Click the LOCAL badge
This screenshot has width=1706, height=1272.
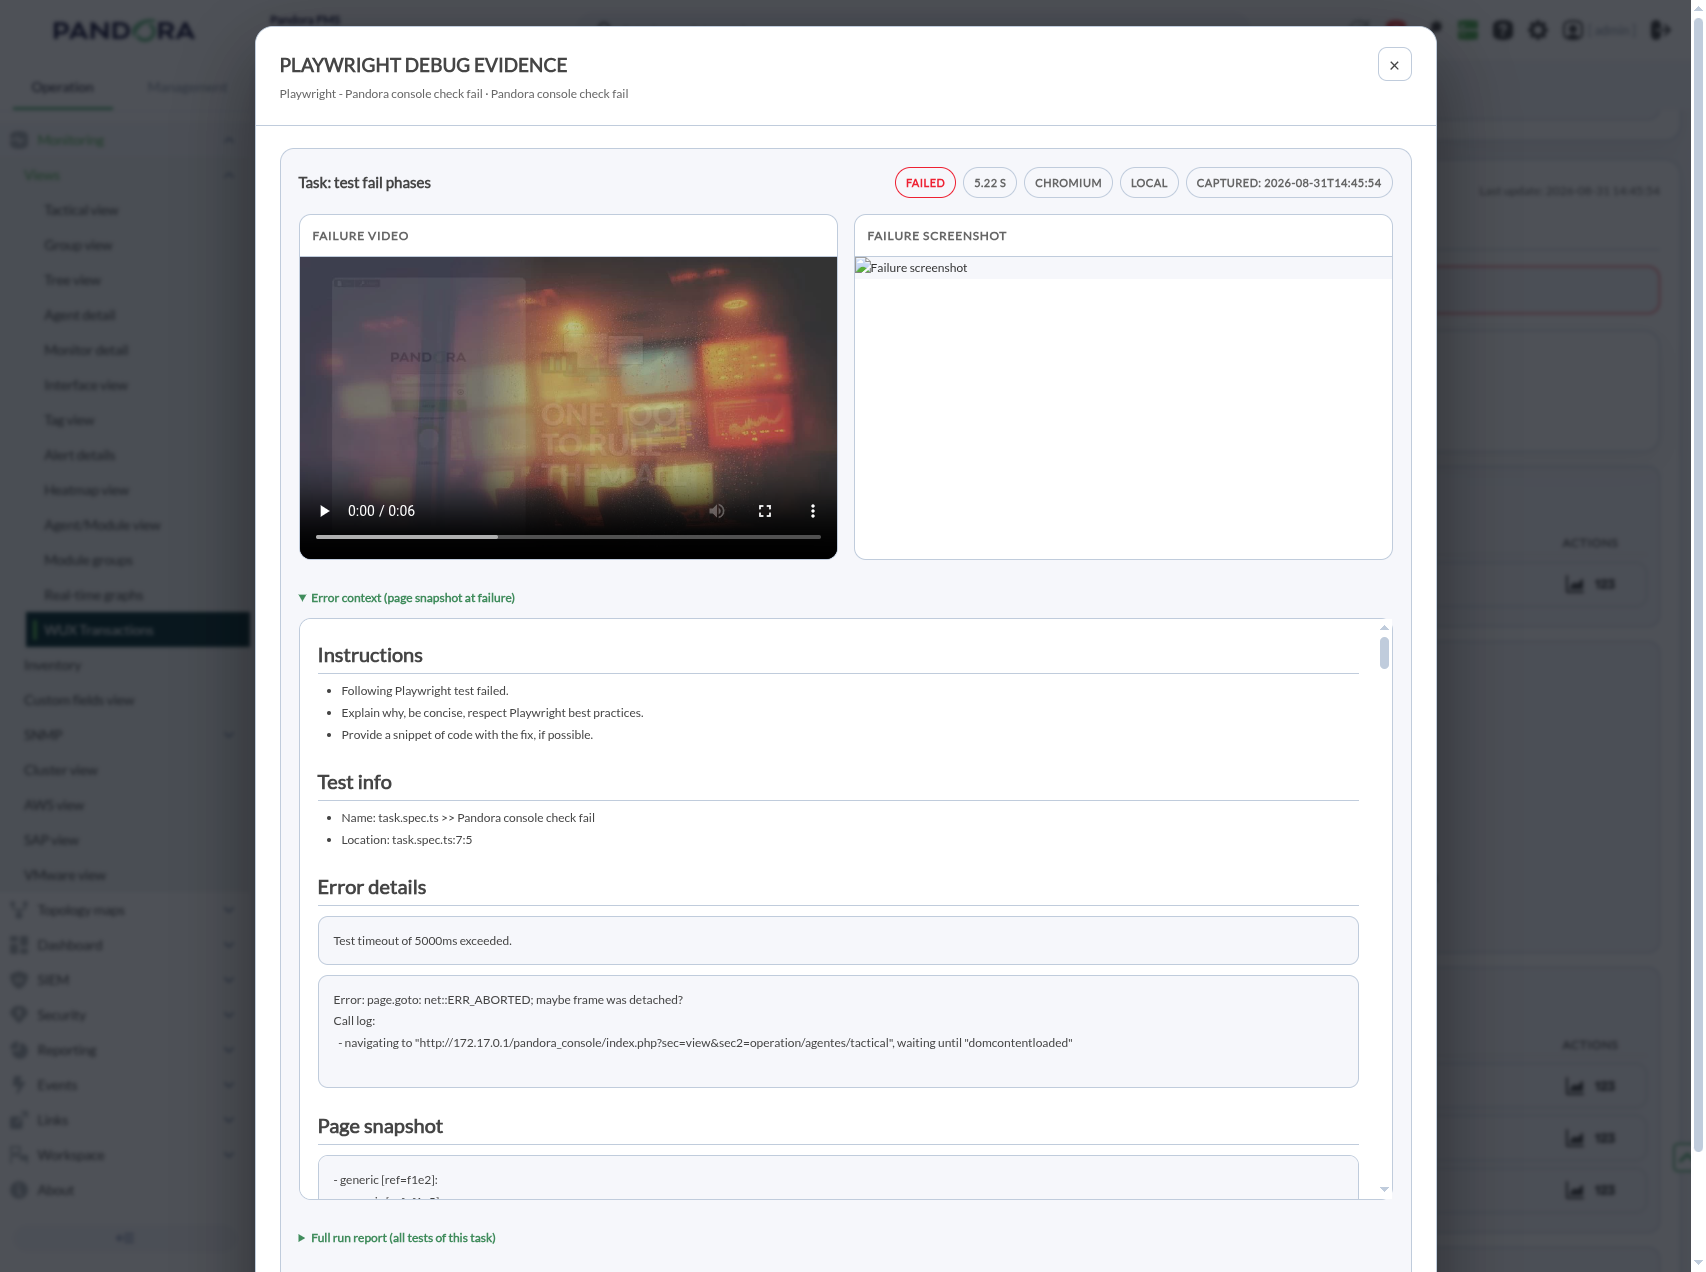(1149, 183)
